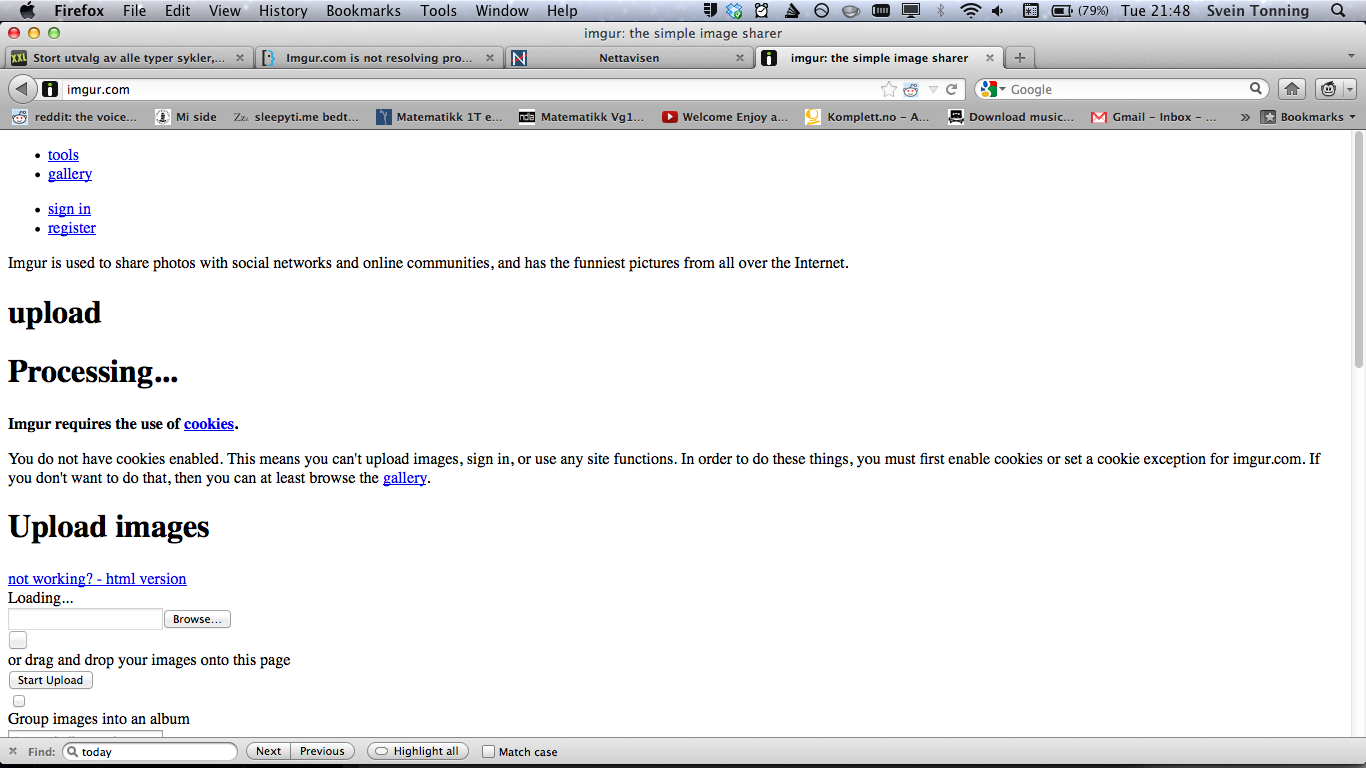Close the Find bar with the x icon
Screen dimensions: 1366x768
(13, 751)
